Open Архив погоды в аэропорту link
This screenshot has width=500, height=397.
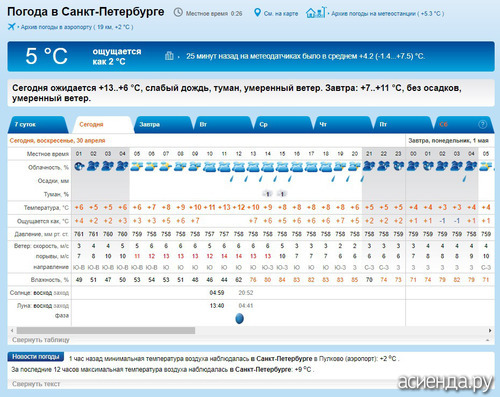pyautogui.click(x=77, y=27)
